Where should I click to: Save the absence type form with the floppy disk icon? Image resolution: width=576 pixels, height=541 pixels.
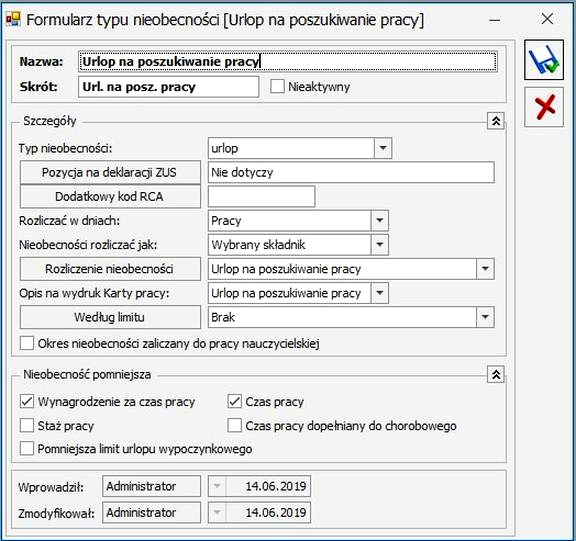coord(544,60)
